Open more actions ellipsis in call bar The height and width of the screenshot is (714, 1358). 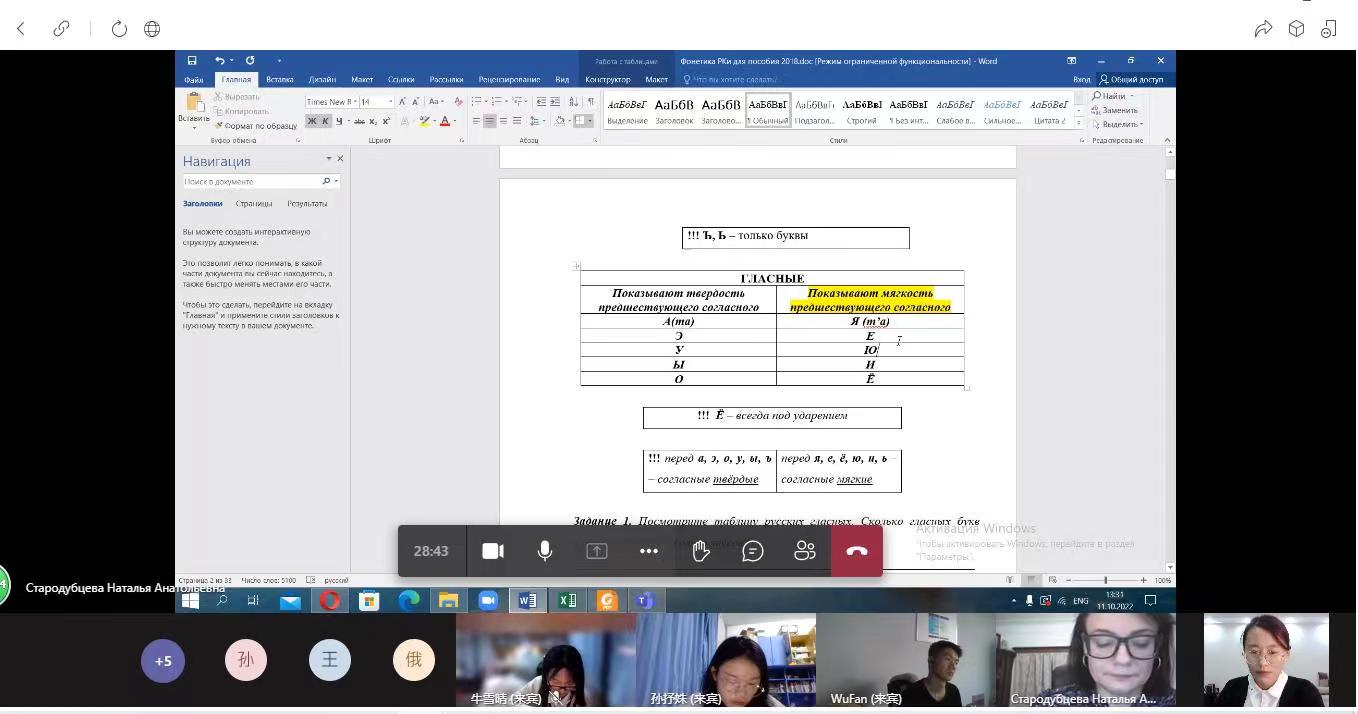click(x=649, y=551)
